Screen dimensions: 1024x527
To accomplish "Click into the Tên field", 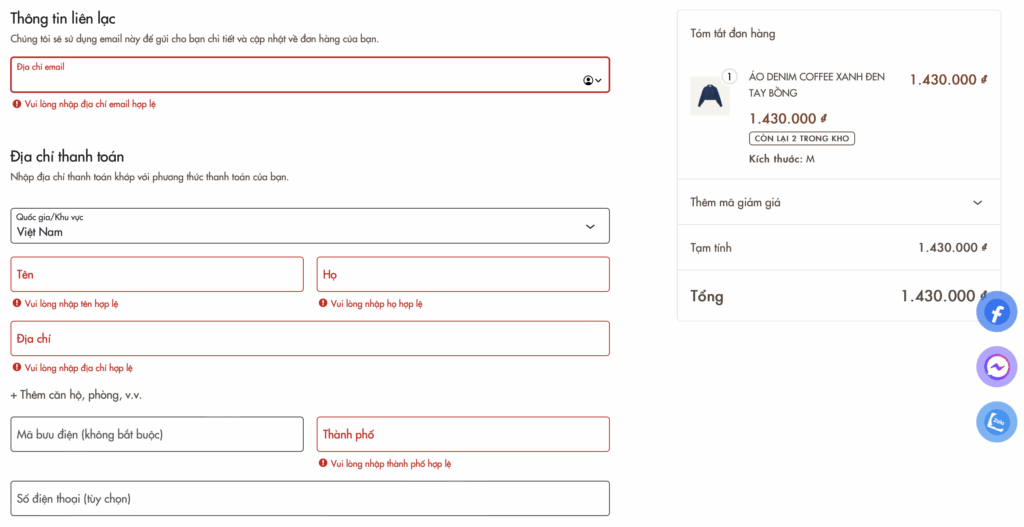I will click(x=157, y=274).
